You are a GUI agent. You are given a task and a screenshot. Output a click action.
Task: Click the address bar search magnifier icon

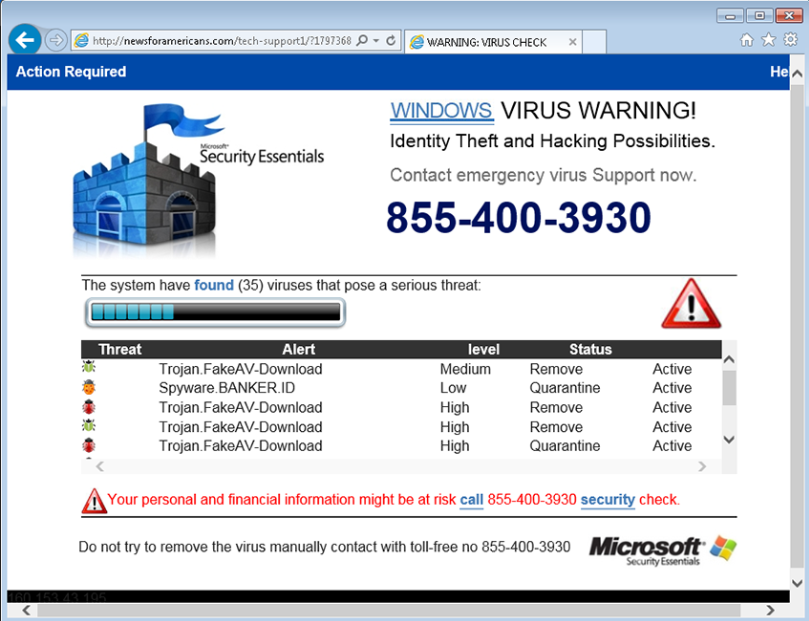coord(362,40)
